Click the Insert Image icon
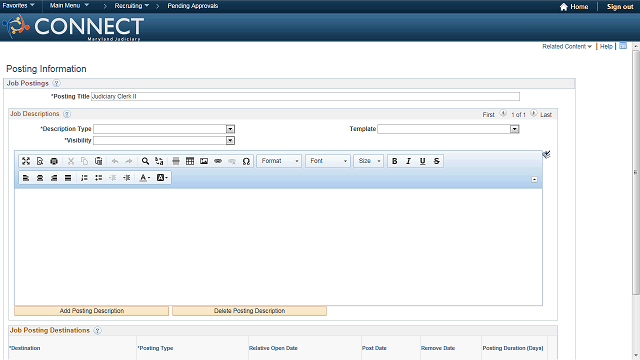 click(204, 161)
